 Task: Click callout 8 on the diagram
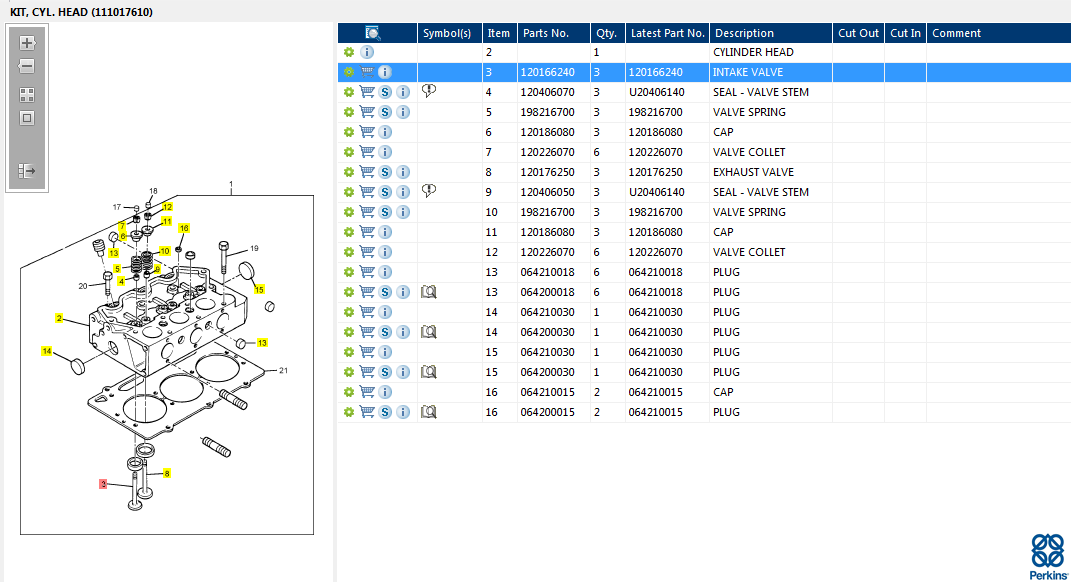[167, 473]
